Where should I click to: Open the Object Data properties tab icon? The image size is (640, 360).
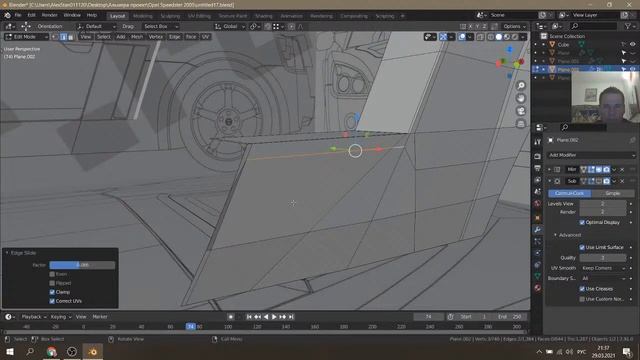pyautogui.click(x=537, y=276)
